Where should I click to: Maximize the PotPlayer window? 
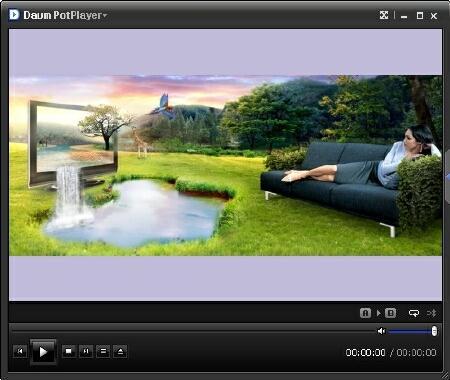(x=420, y=16)
